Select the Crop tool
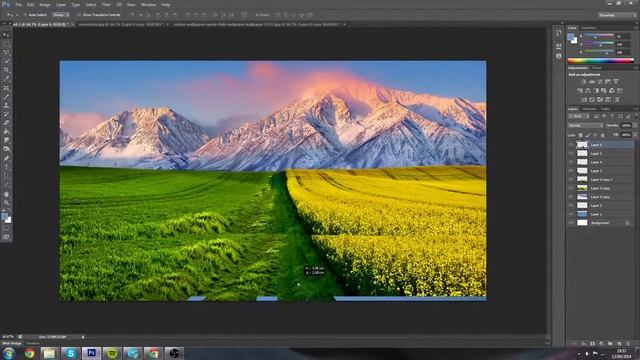The height and width of the screenshot is (360, 640). click(6, 70)
